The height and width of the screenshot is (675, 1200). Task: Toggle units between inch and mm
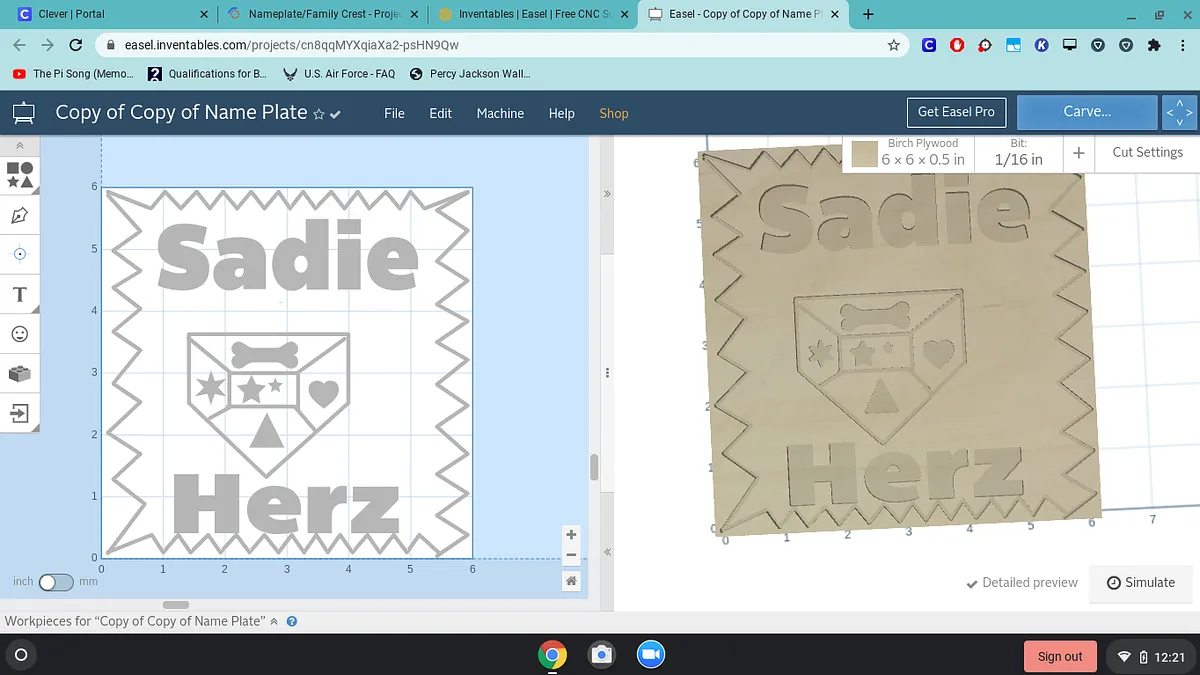pos(56,582)
